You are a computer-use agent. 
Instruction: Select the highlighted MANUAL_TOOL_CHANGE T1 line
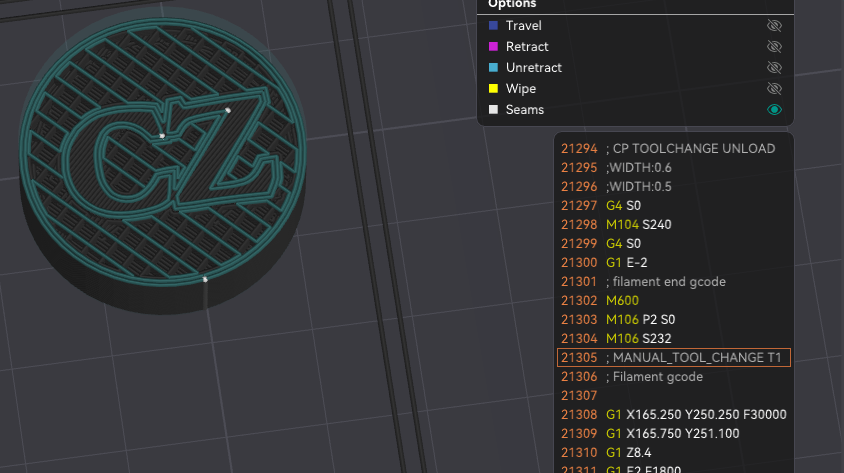point(673,358)
